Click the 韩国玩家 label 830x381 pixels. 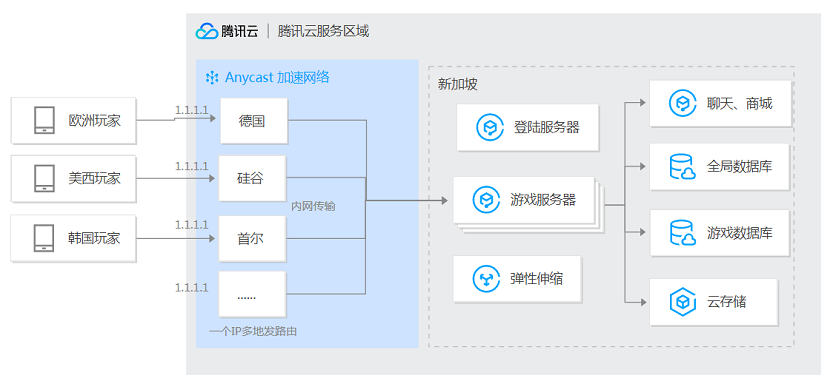(x=95, y=238)
